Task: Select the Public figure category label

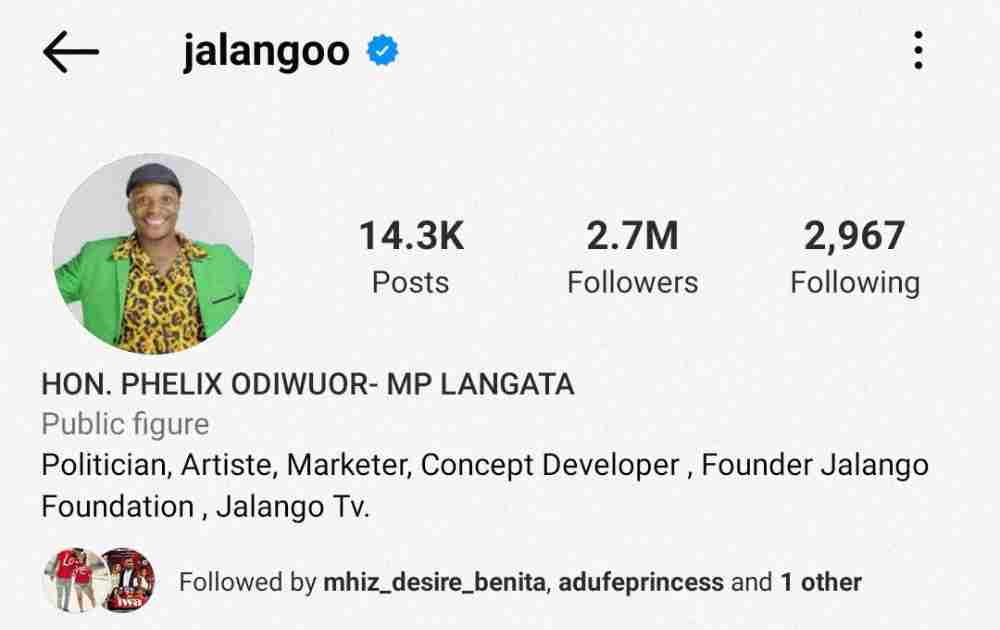Action: (x=125, y=425)
